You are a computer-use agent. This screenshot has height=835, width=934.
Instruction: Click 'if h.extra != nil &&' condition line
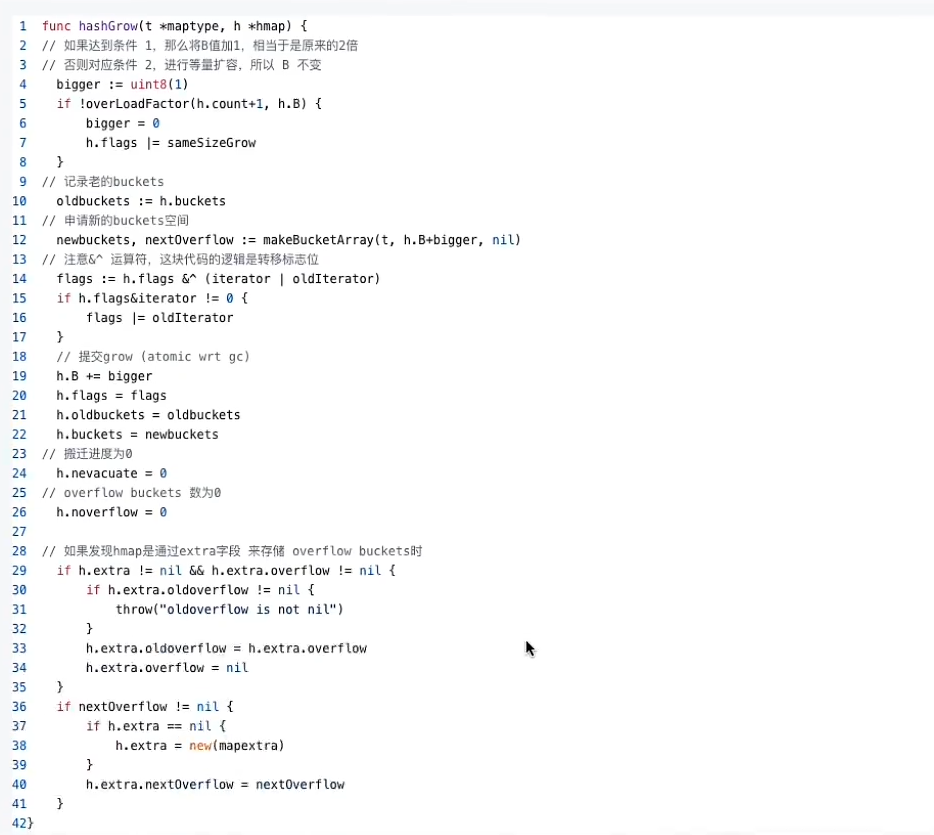[226, 571]
